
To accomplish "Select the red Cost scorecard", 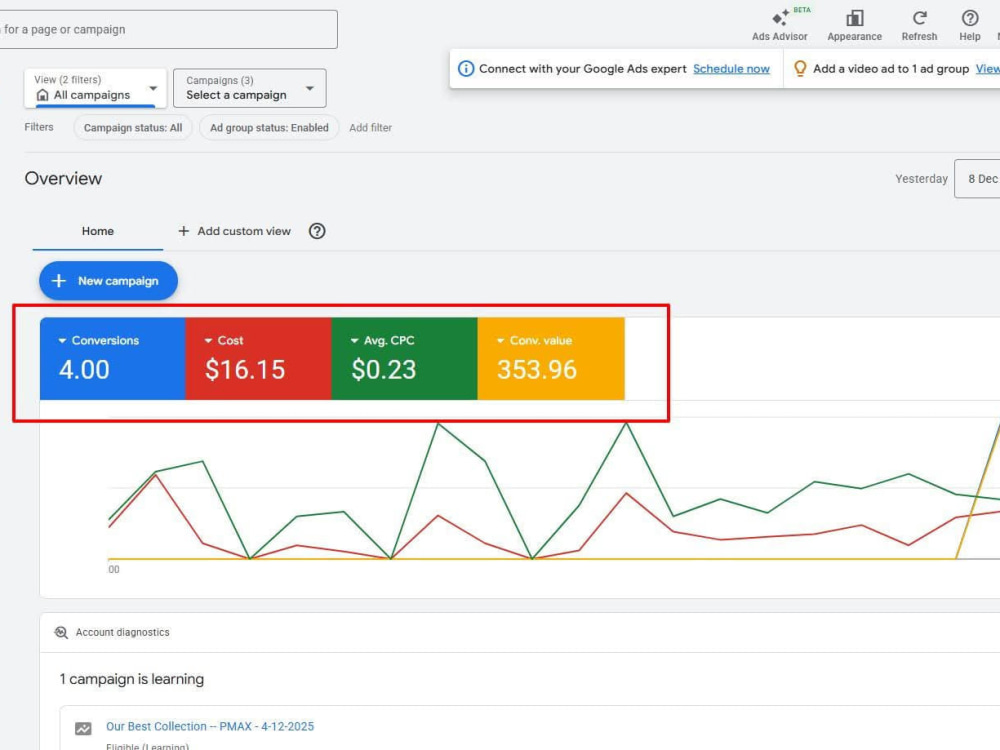I will (258, 358).
